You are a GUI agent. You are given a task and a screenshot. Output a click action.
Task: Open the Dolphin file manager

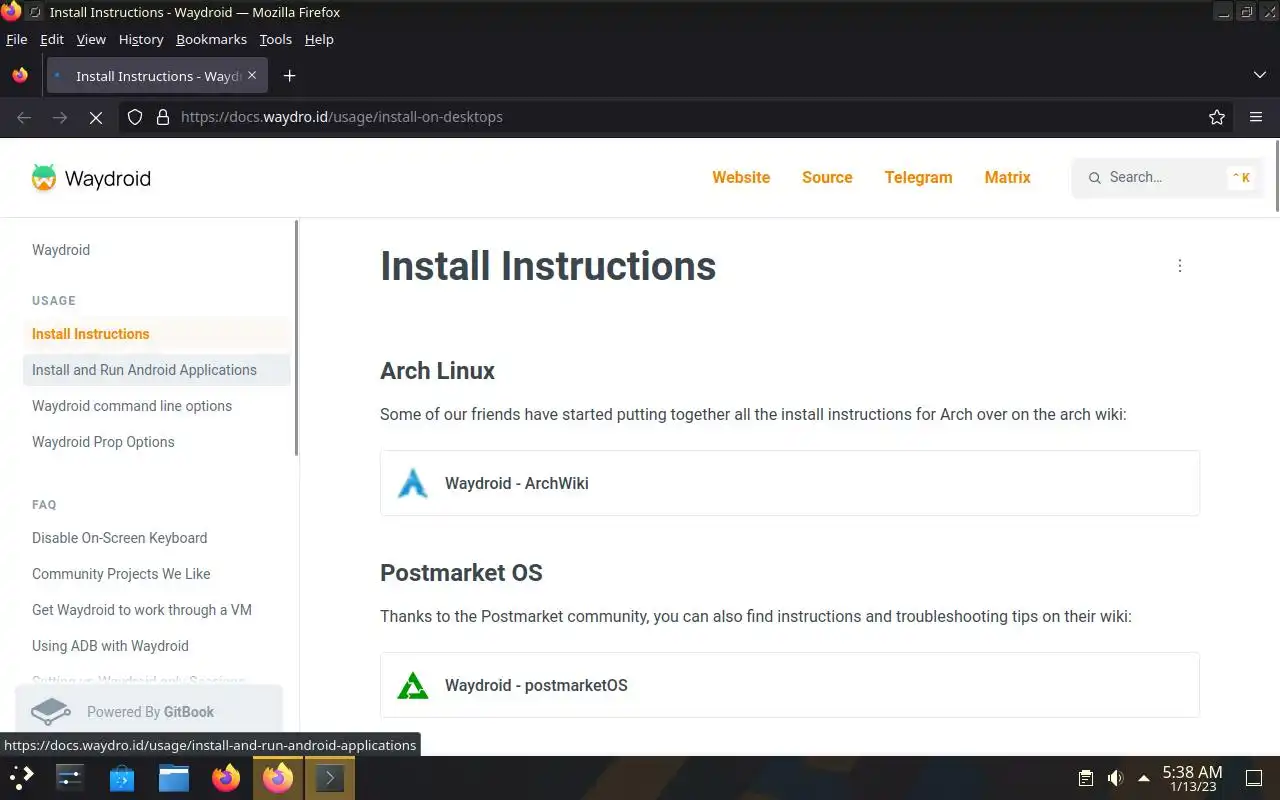coord(174,778)
